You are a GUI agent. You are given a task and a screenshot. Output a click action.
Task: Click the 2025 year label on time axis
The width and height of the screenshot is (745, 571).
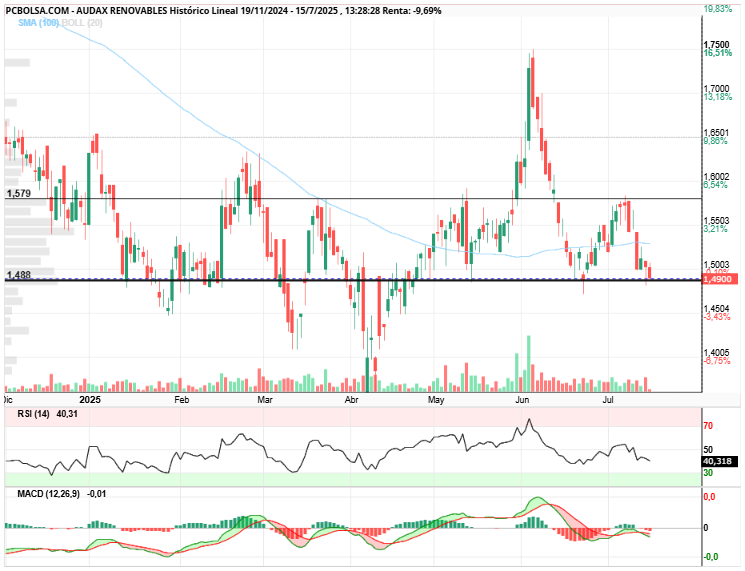(x=90, y=400)
